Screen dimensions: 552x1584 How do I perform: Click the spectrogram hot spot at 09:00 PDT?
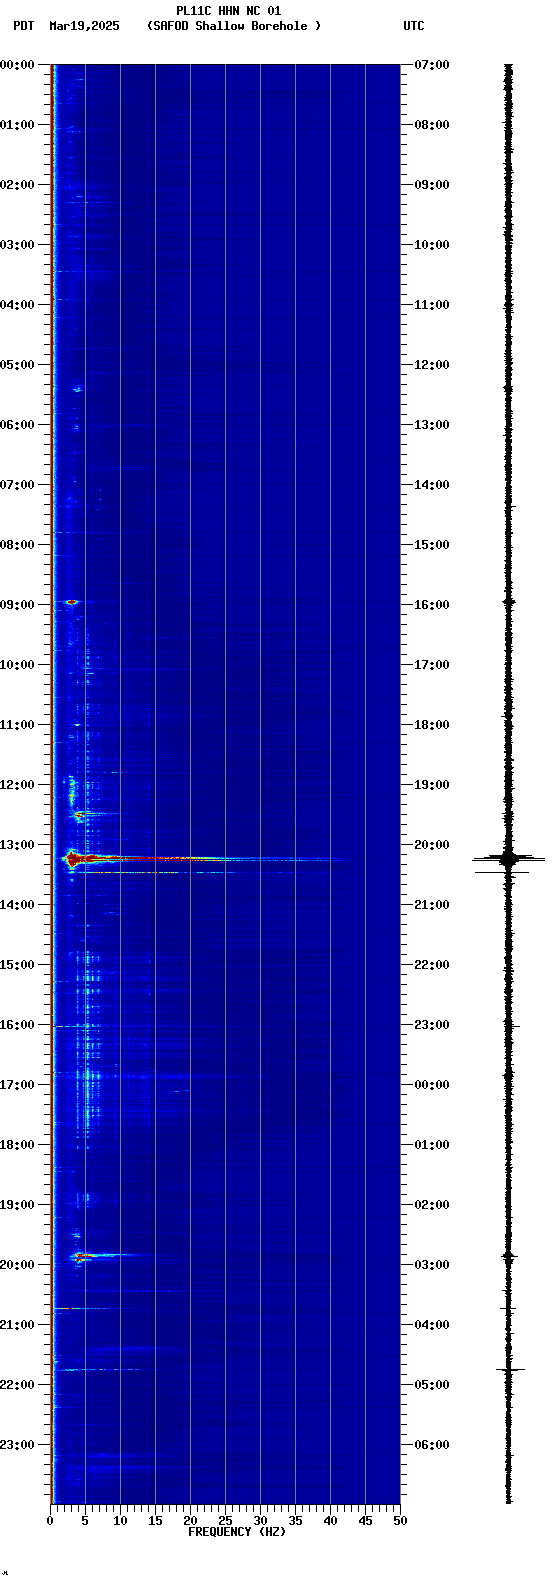(x=71, y=602)
